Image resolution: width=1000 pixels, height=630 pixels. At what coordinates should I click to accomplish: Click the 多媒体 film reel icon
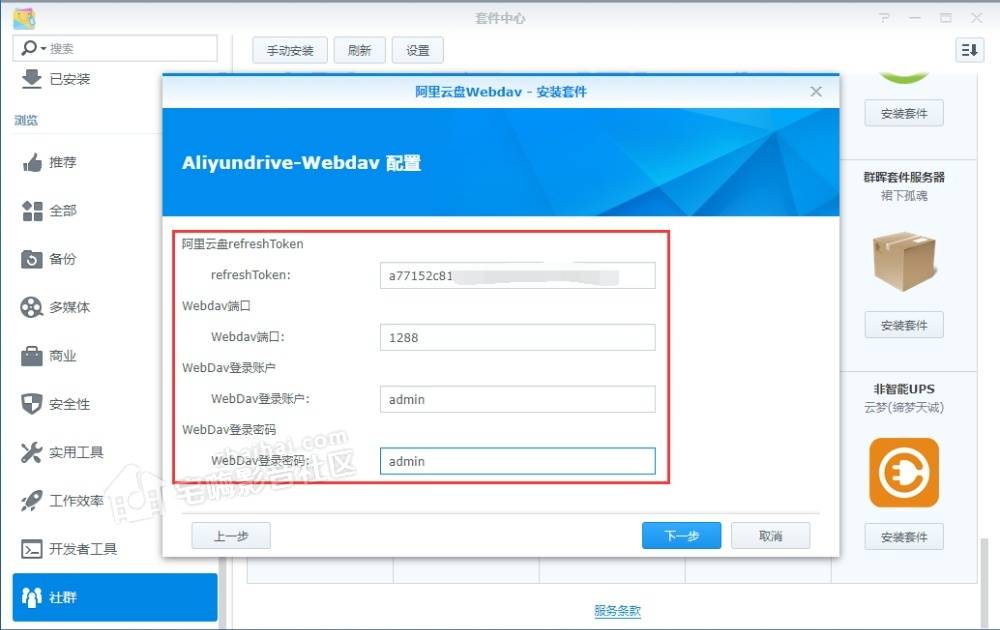click(31, 307)
